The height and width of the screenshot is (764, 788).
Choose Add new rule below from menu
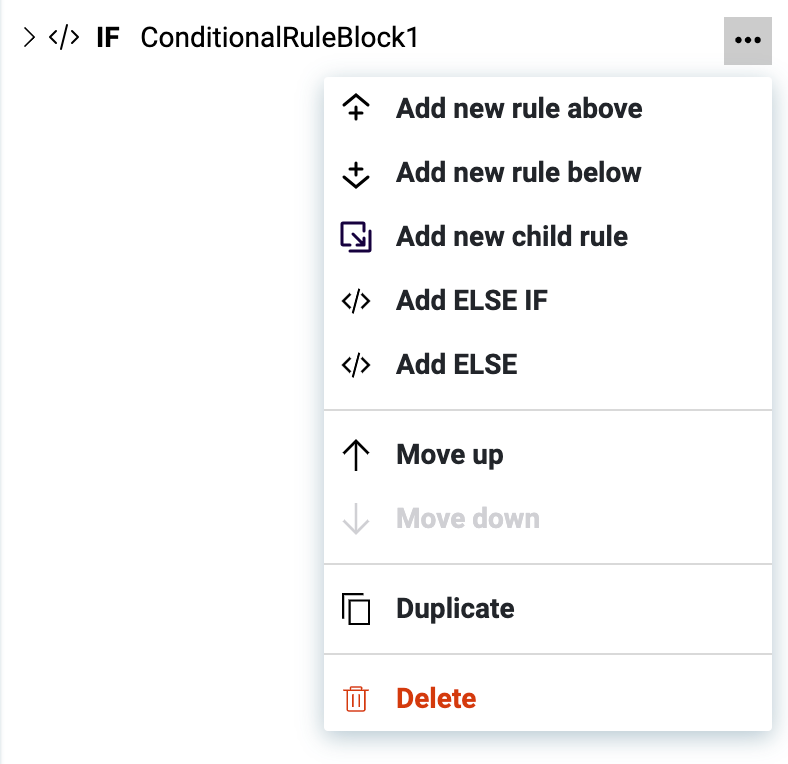518,173
